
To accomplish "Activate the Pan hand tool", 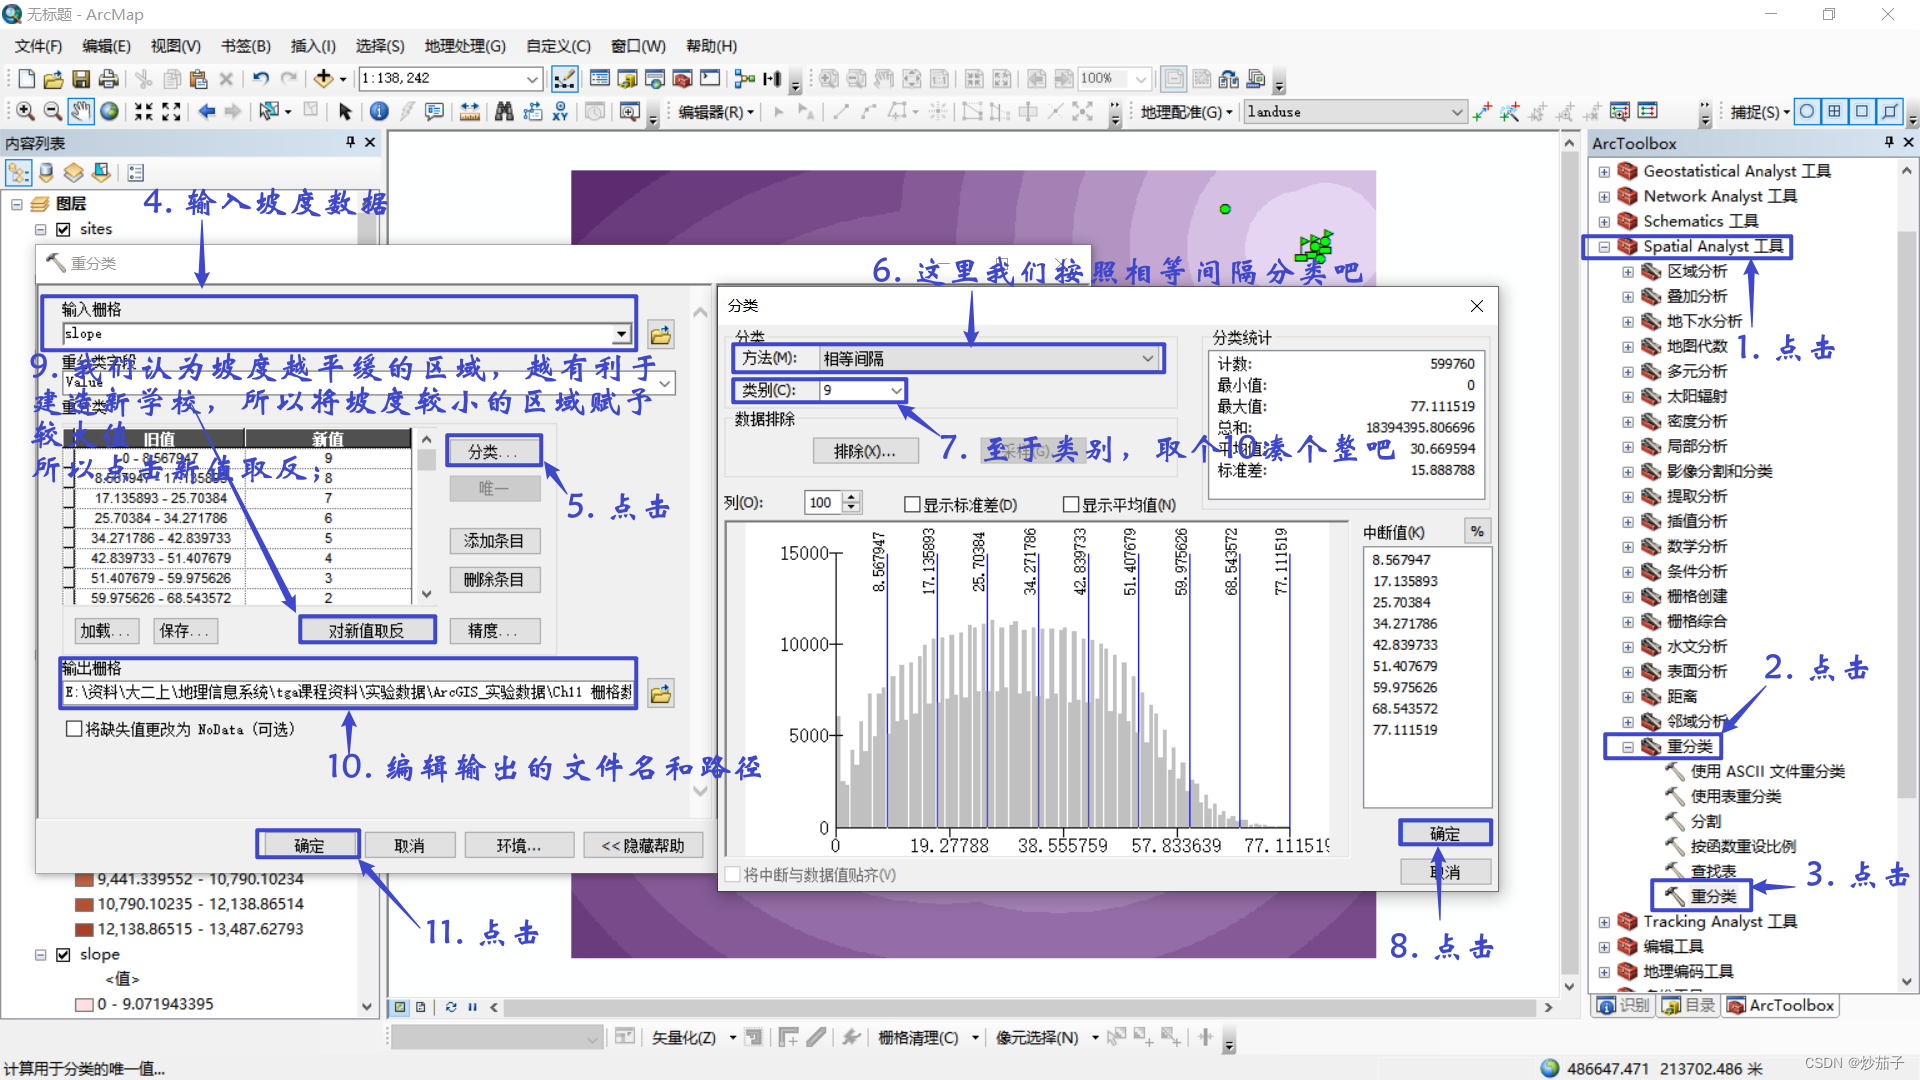I will pos(81,111).
